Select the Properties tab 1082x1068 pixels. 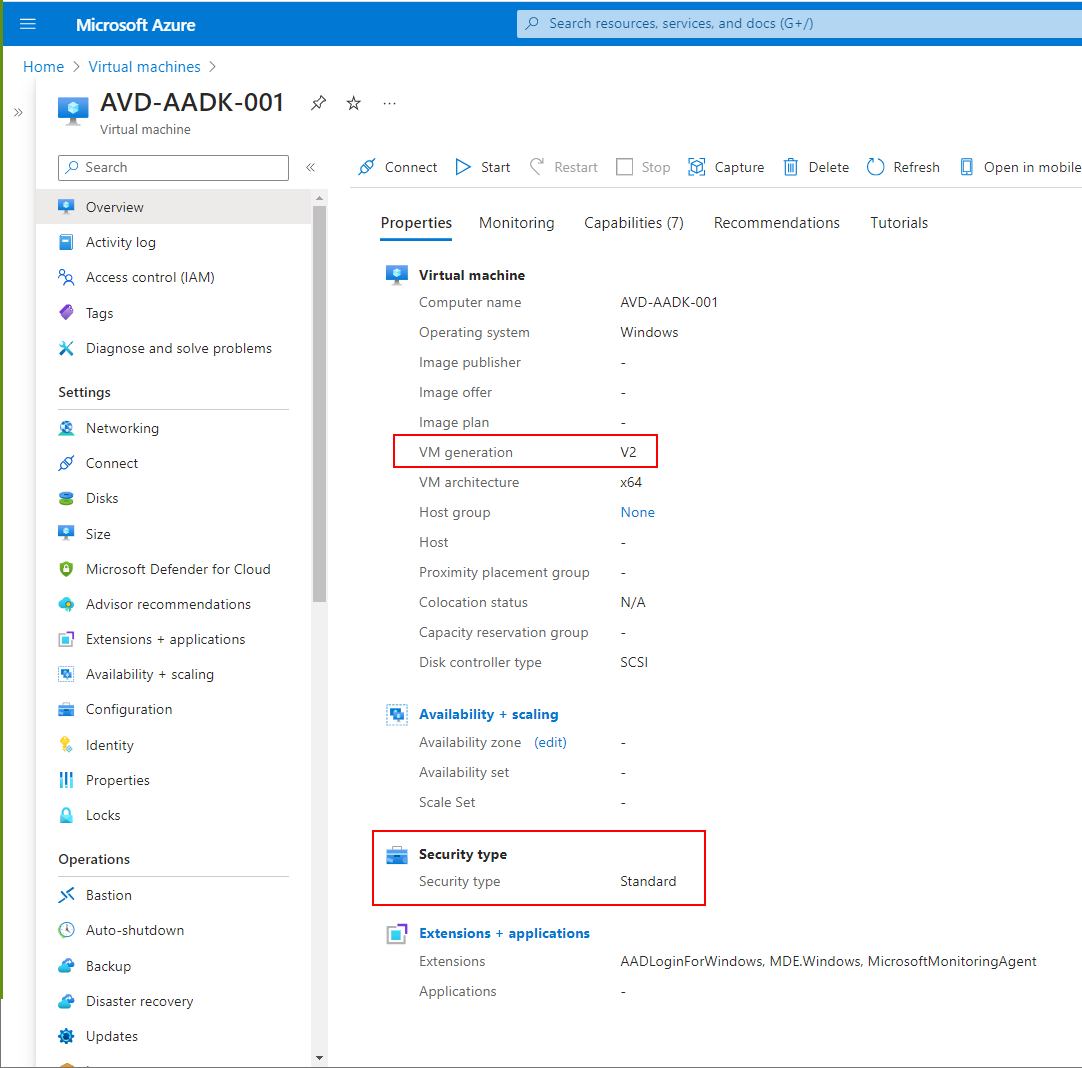[416, 223]
